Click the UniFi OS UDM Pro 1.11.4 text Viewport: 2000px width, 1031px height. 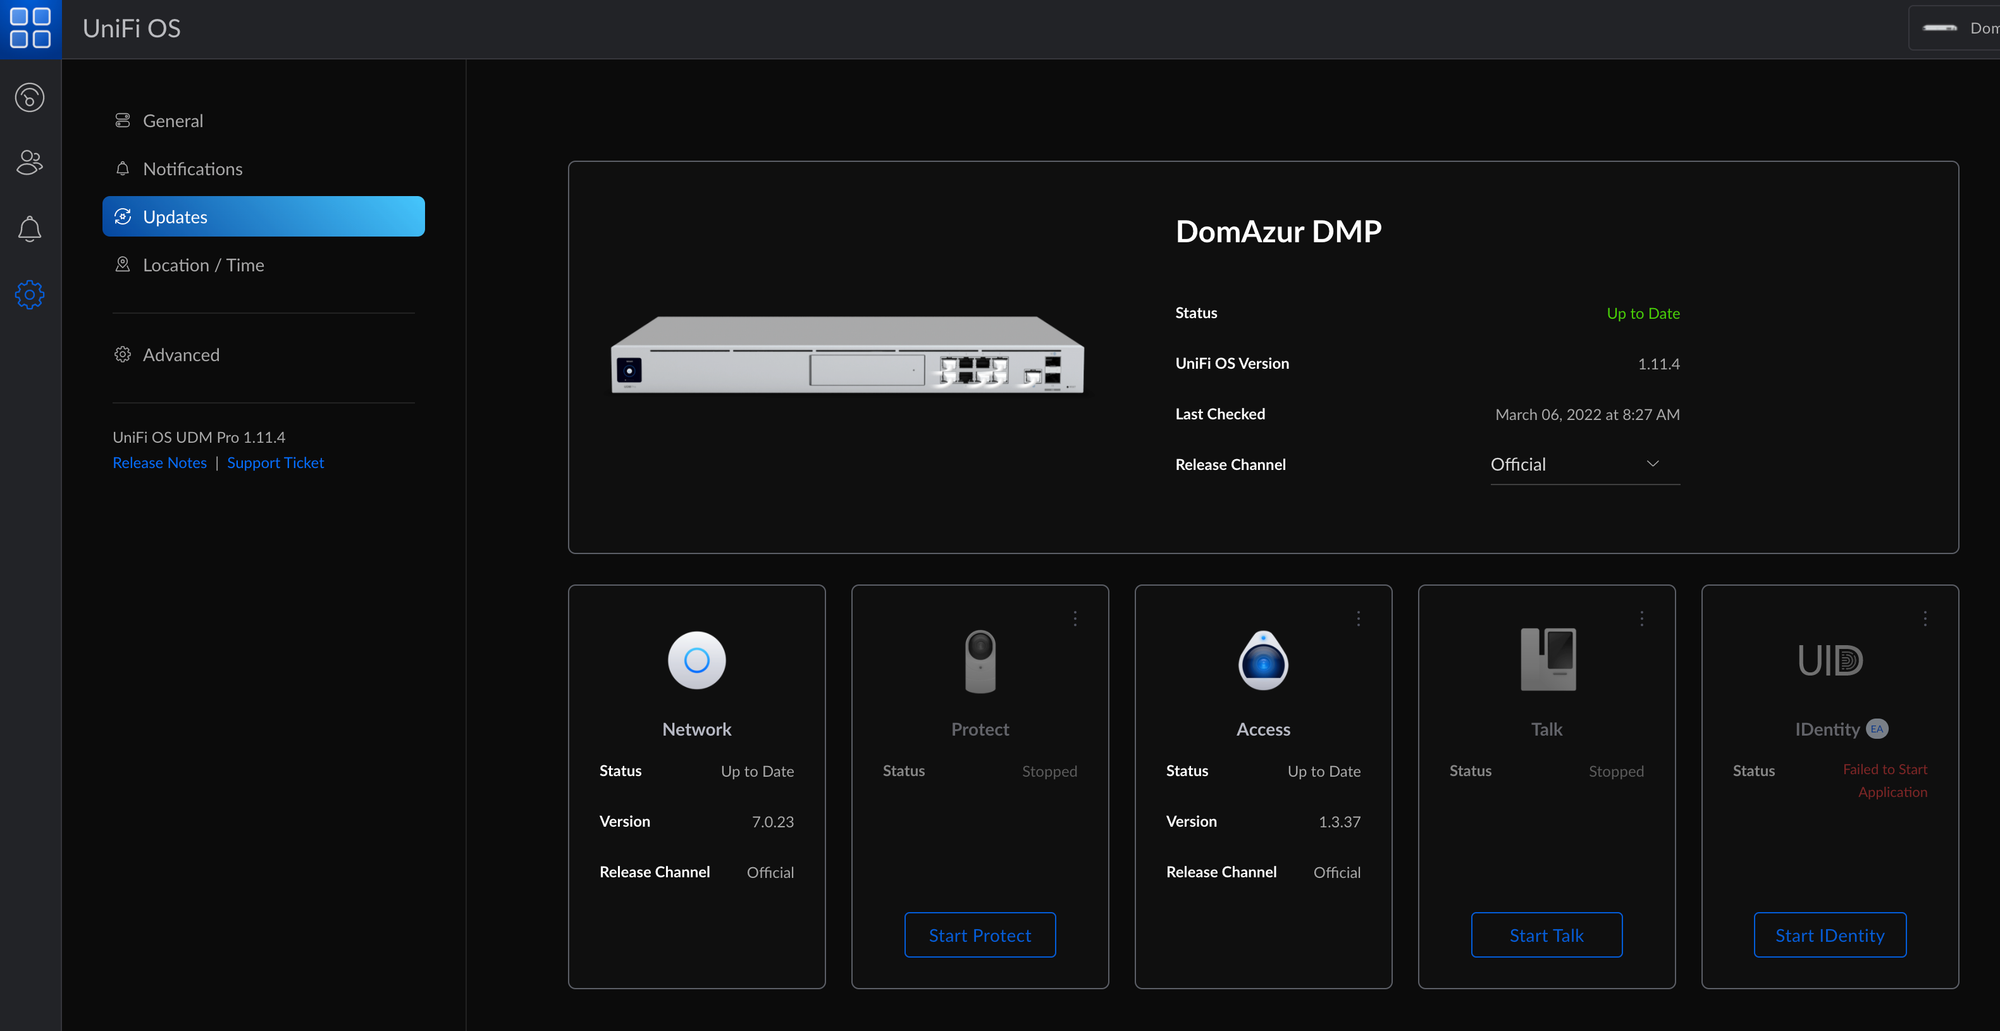[199, 437]
